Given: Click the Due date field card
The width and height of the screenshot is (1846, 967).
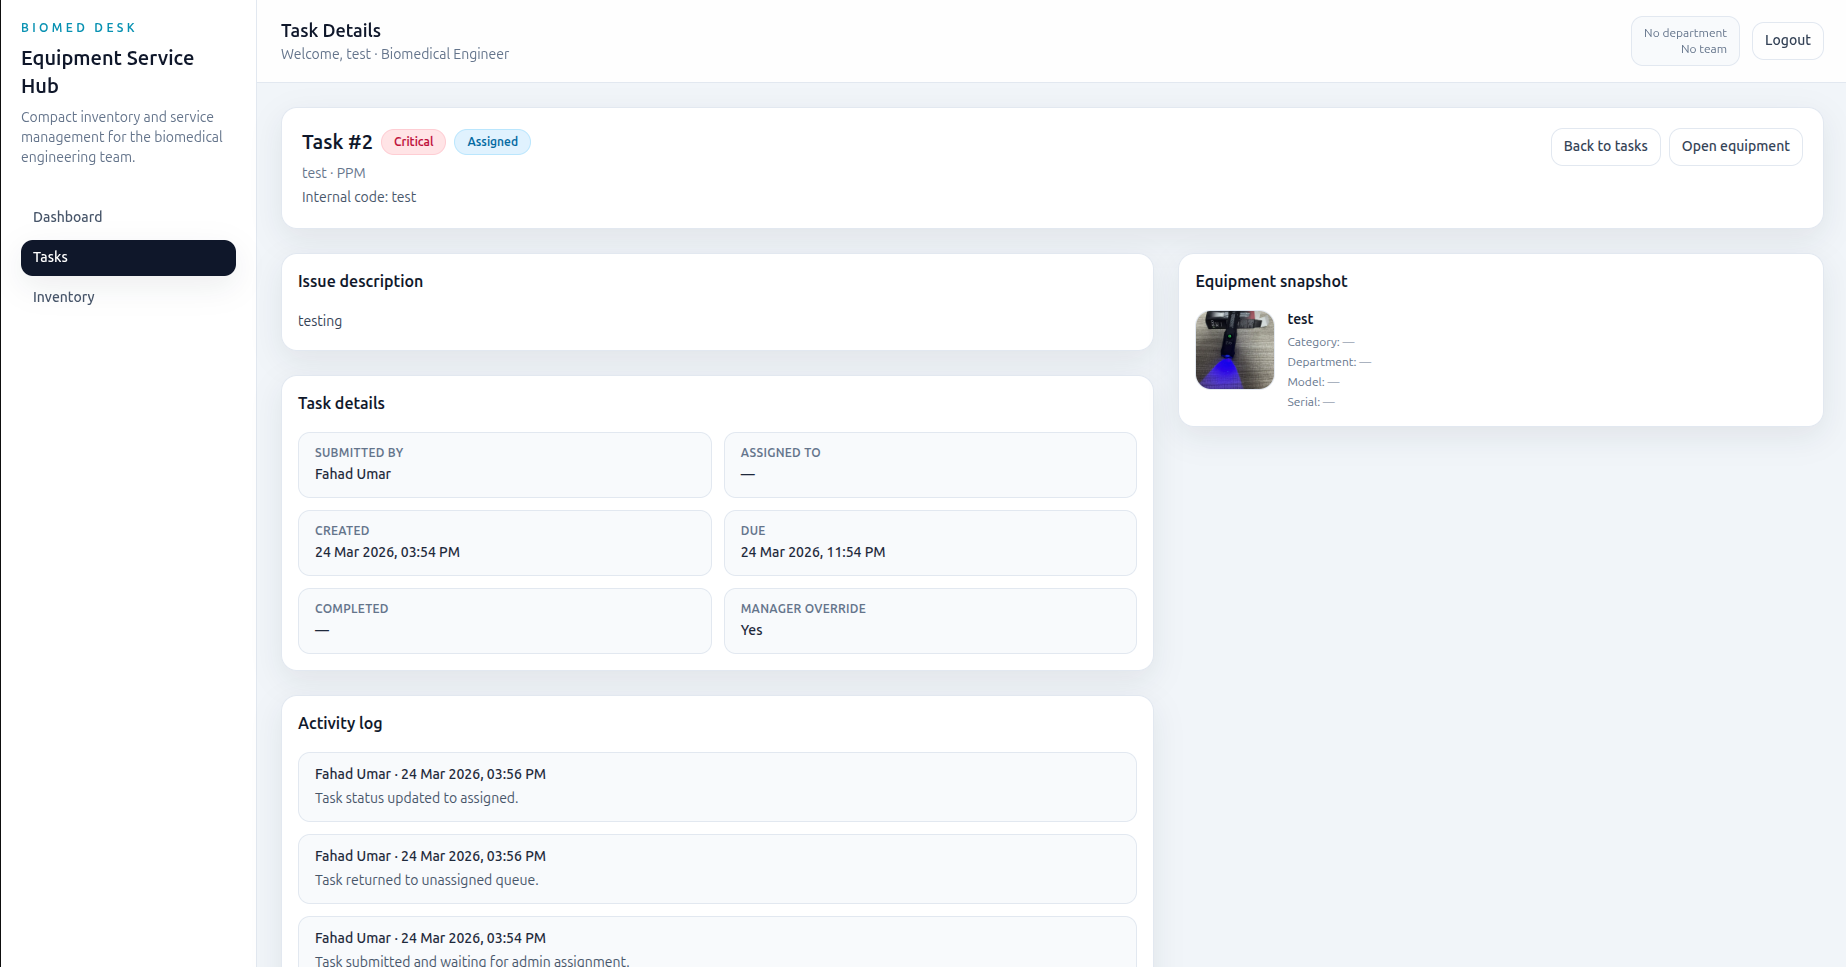Looking at the screenshot, I should coord(930,543).
